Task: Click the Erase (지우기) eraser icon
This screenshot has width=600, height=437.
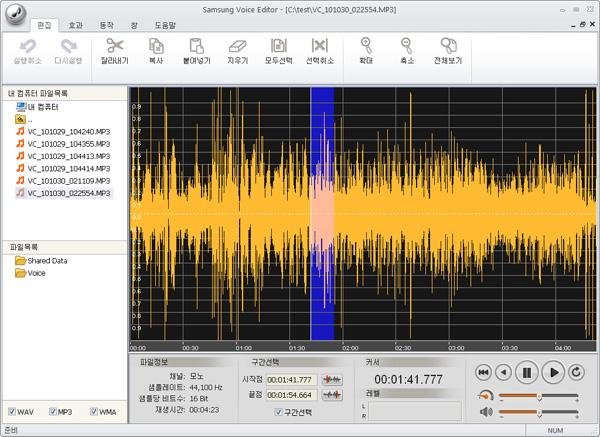Action: pos(238,46)
